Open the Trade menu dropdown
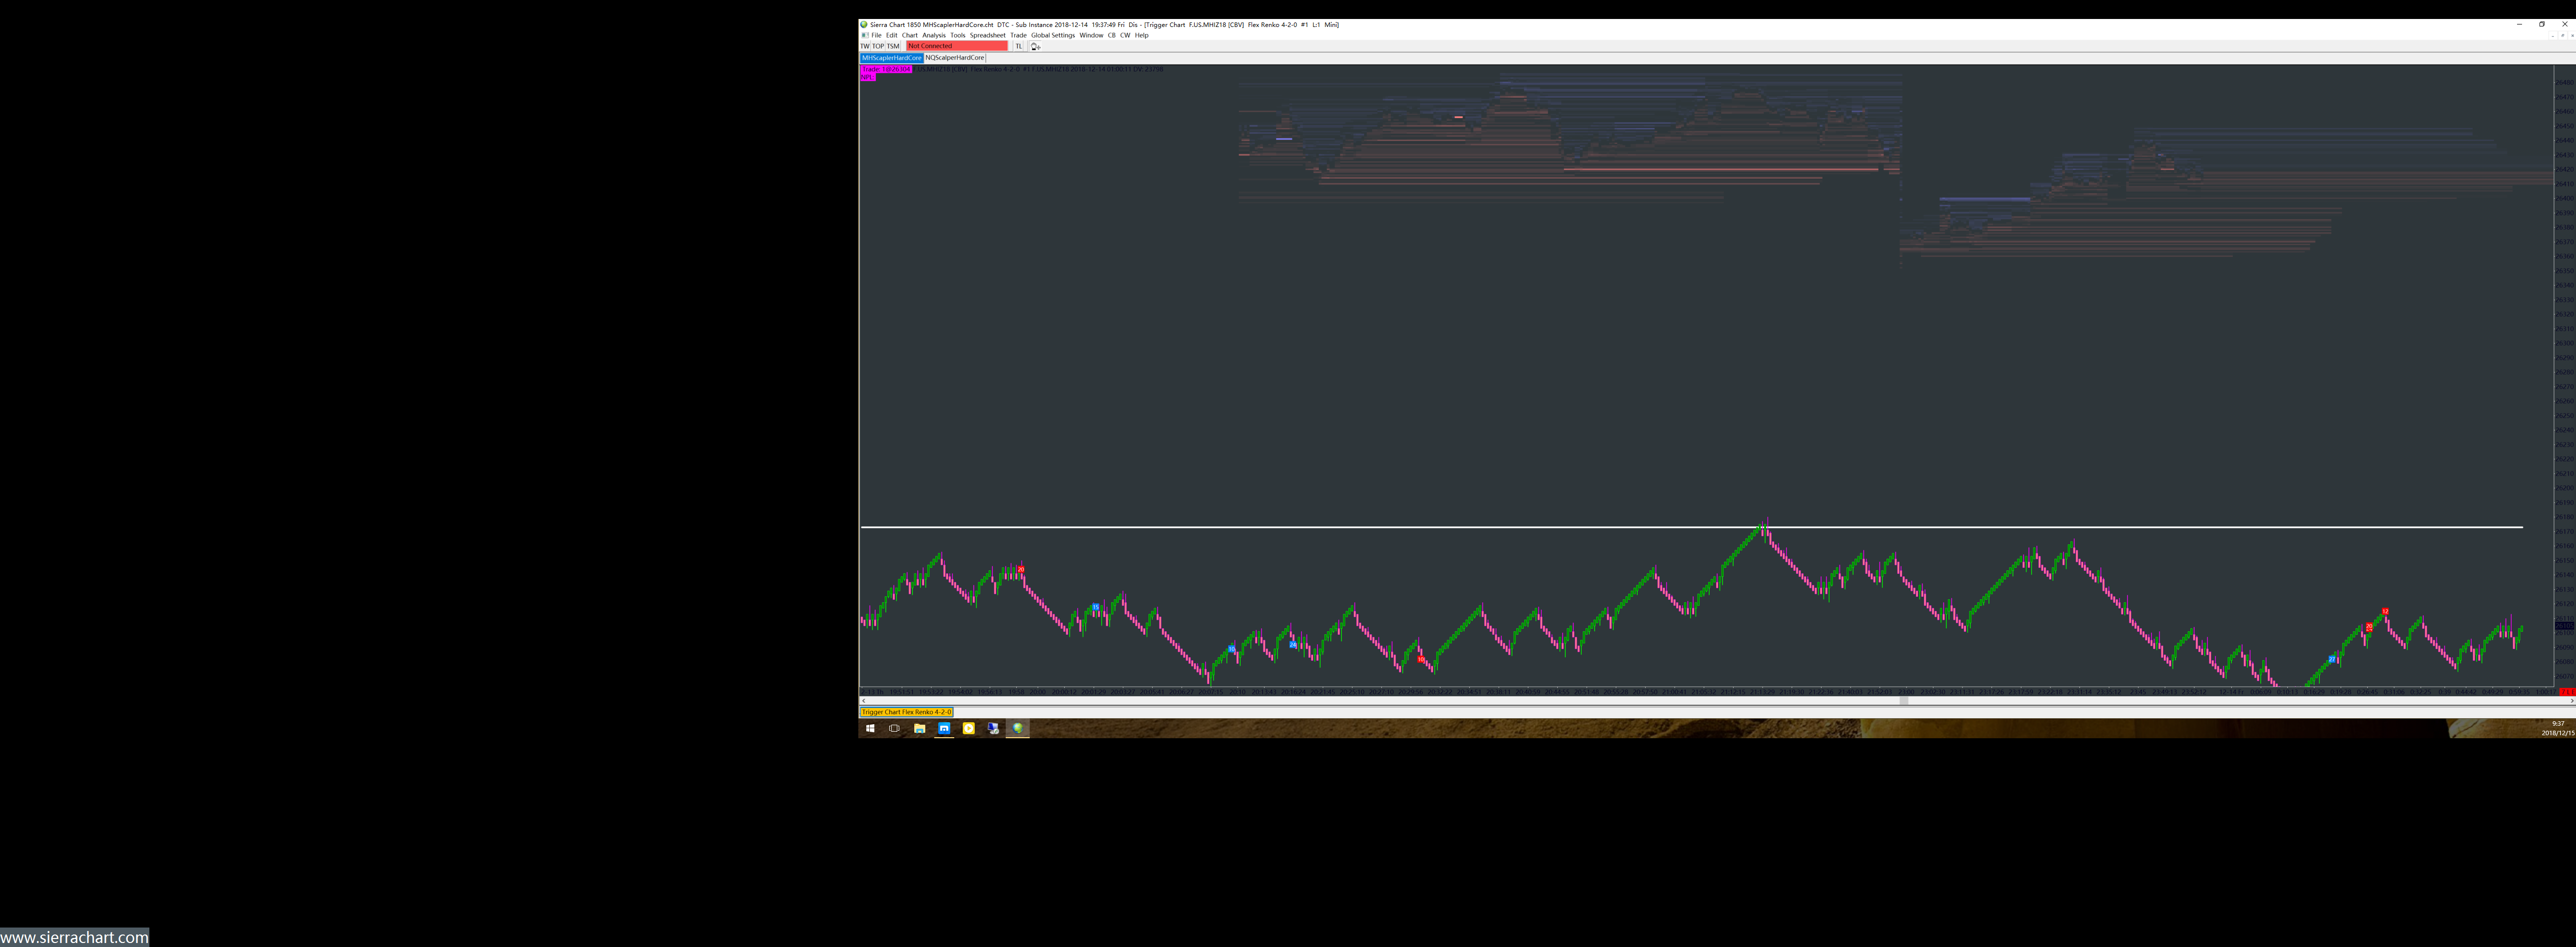 click(x=1018, y=35)
